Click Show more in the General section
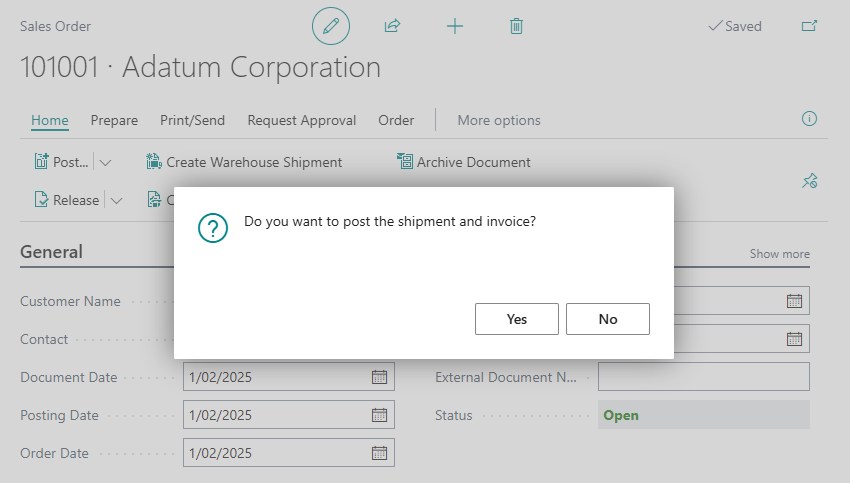The width and height of the screenshot is (850, 483). click(x=780, y=254)
